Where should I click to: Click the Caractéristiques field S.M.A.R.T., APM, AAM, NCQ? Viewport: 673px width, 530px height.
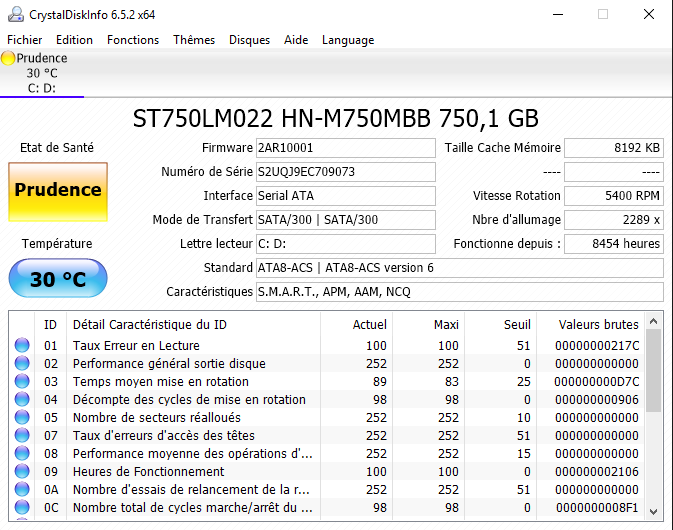coord(460,292)
